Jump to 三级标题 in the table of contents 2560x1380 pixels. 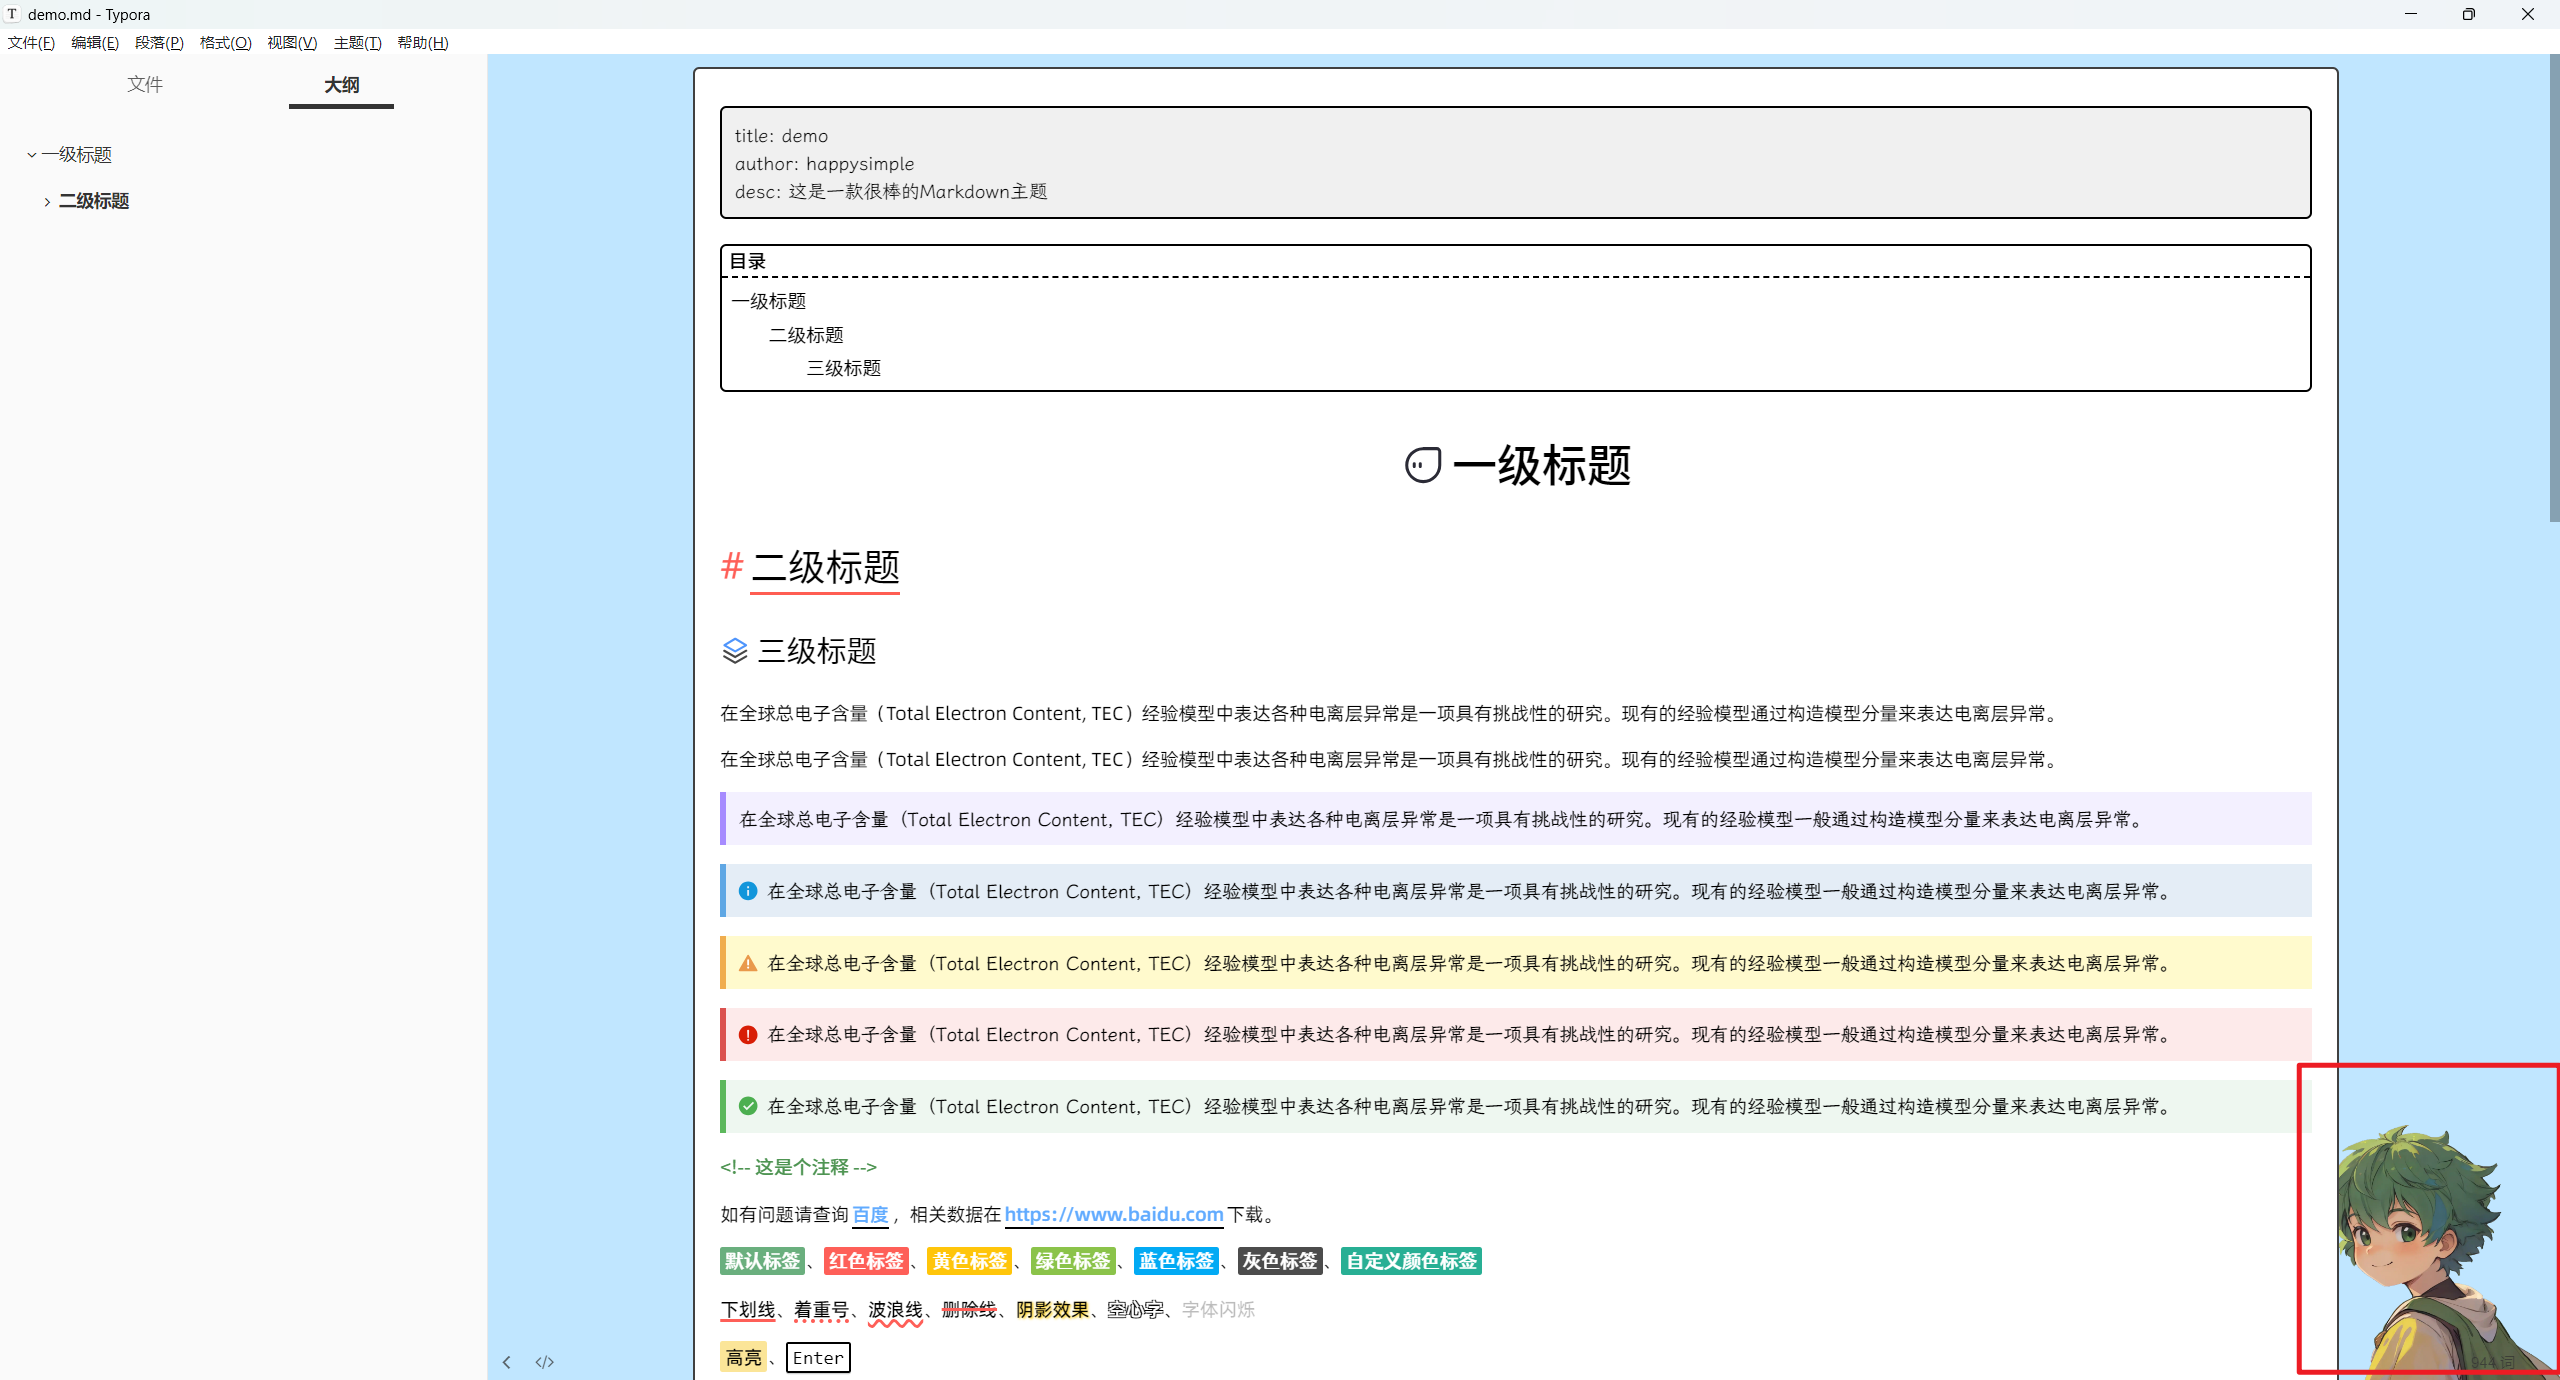coord(844,368)
